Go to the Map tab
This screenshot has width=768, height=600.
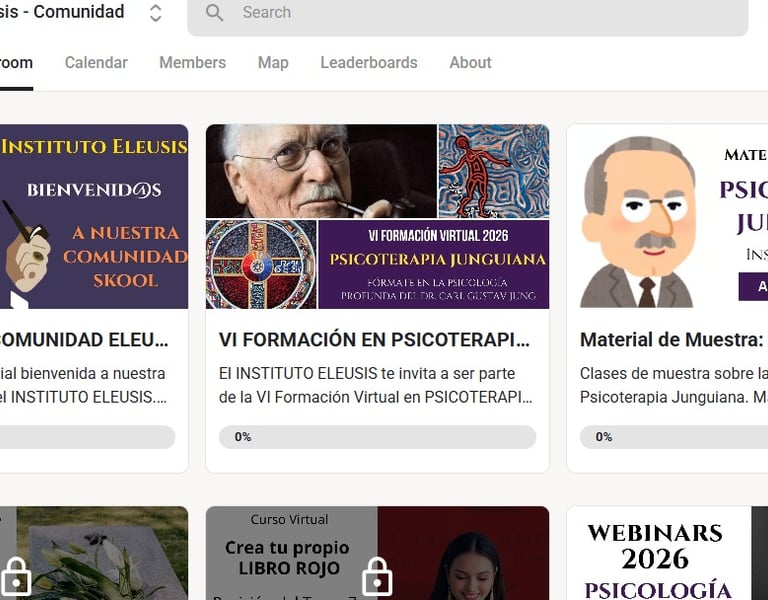[273, 63]
